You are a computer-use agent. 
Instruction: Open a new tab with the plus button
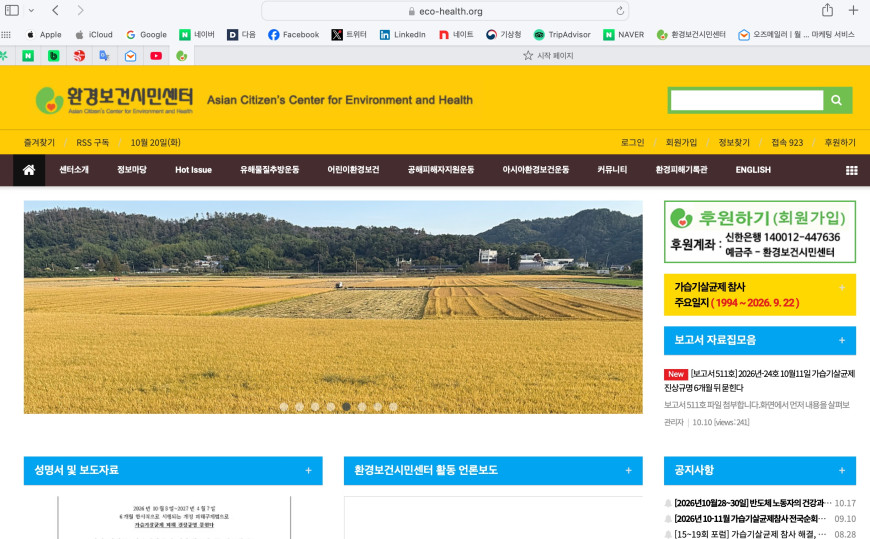(853, 11)
